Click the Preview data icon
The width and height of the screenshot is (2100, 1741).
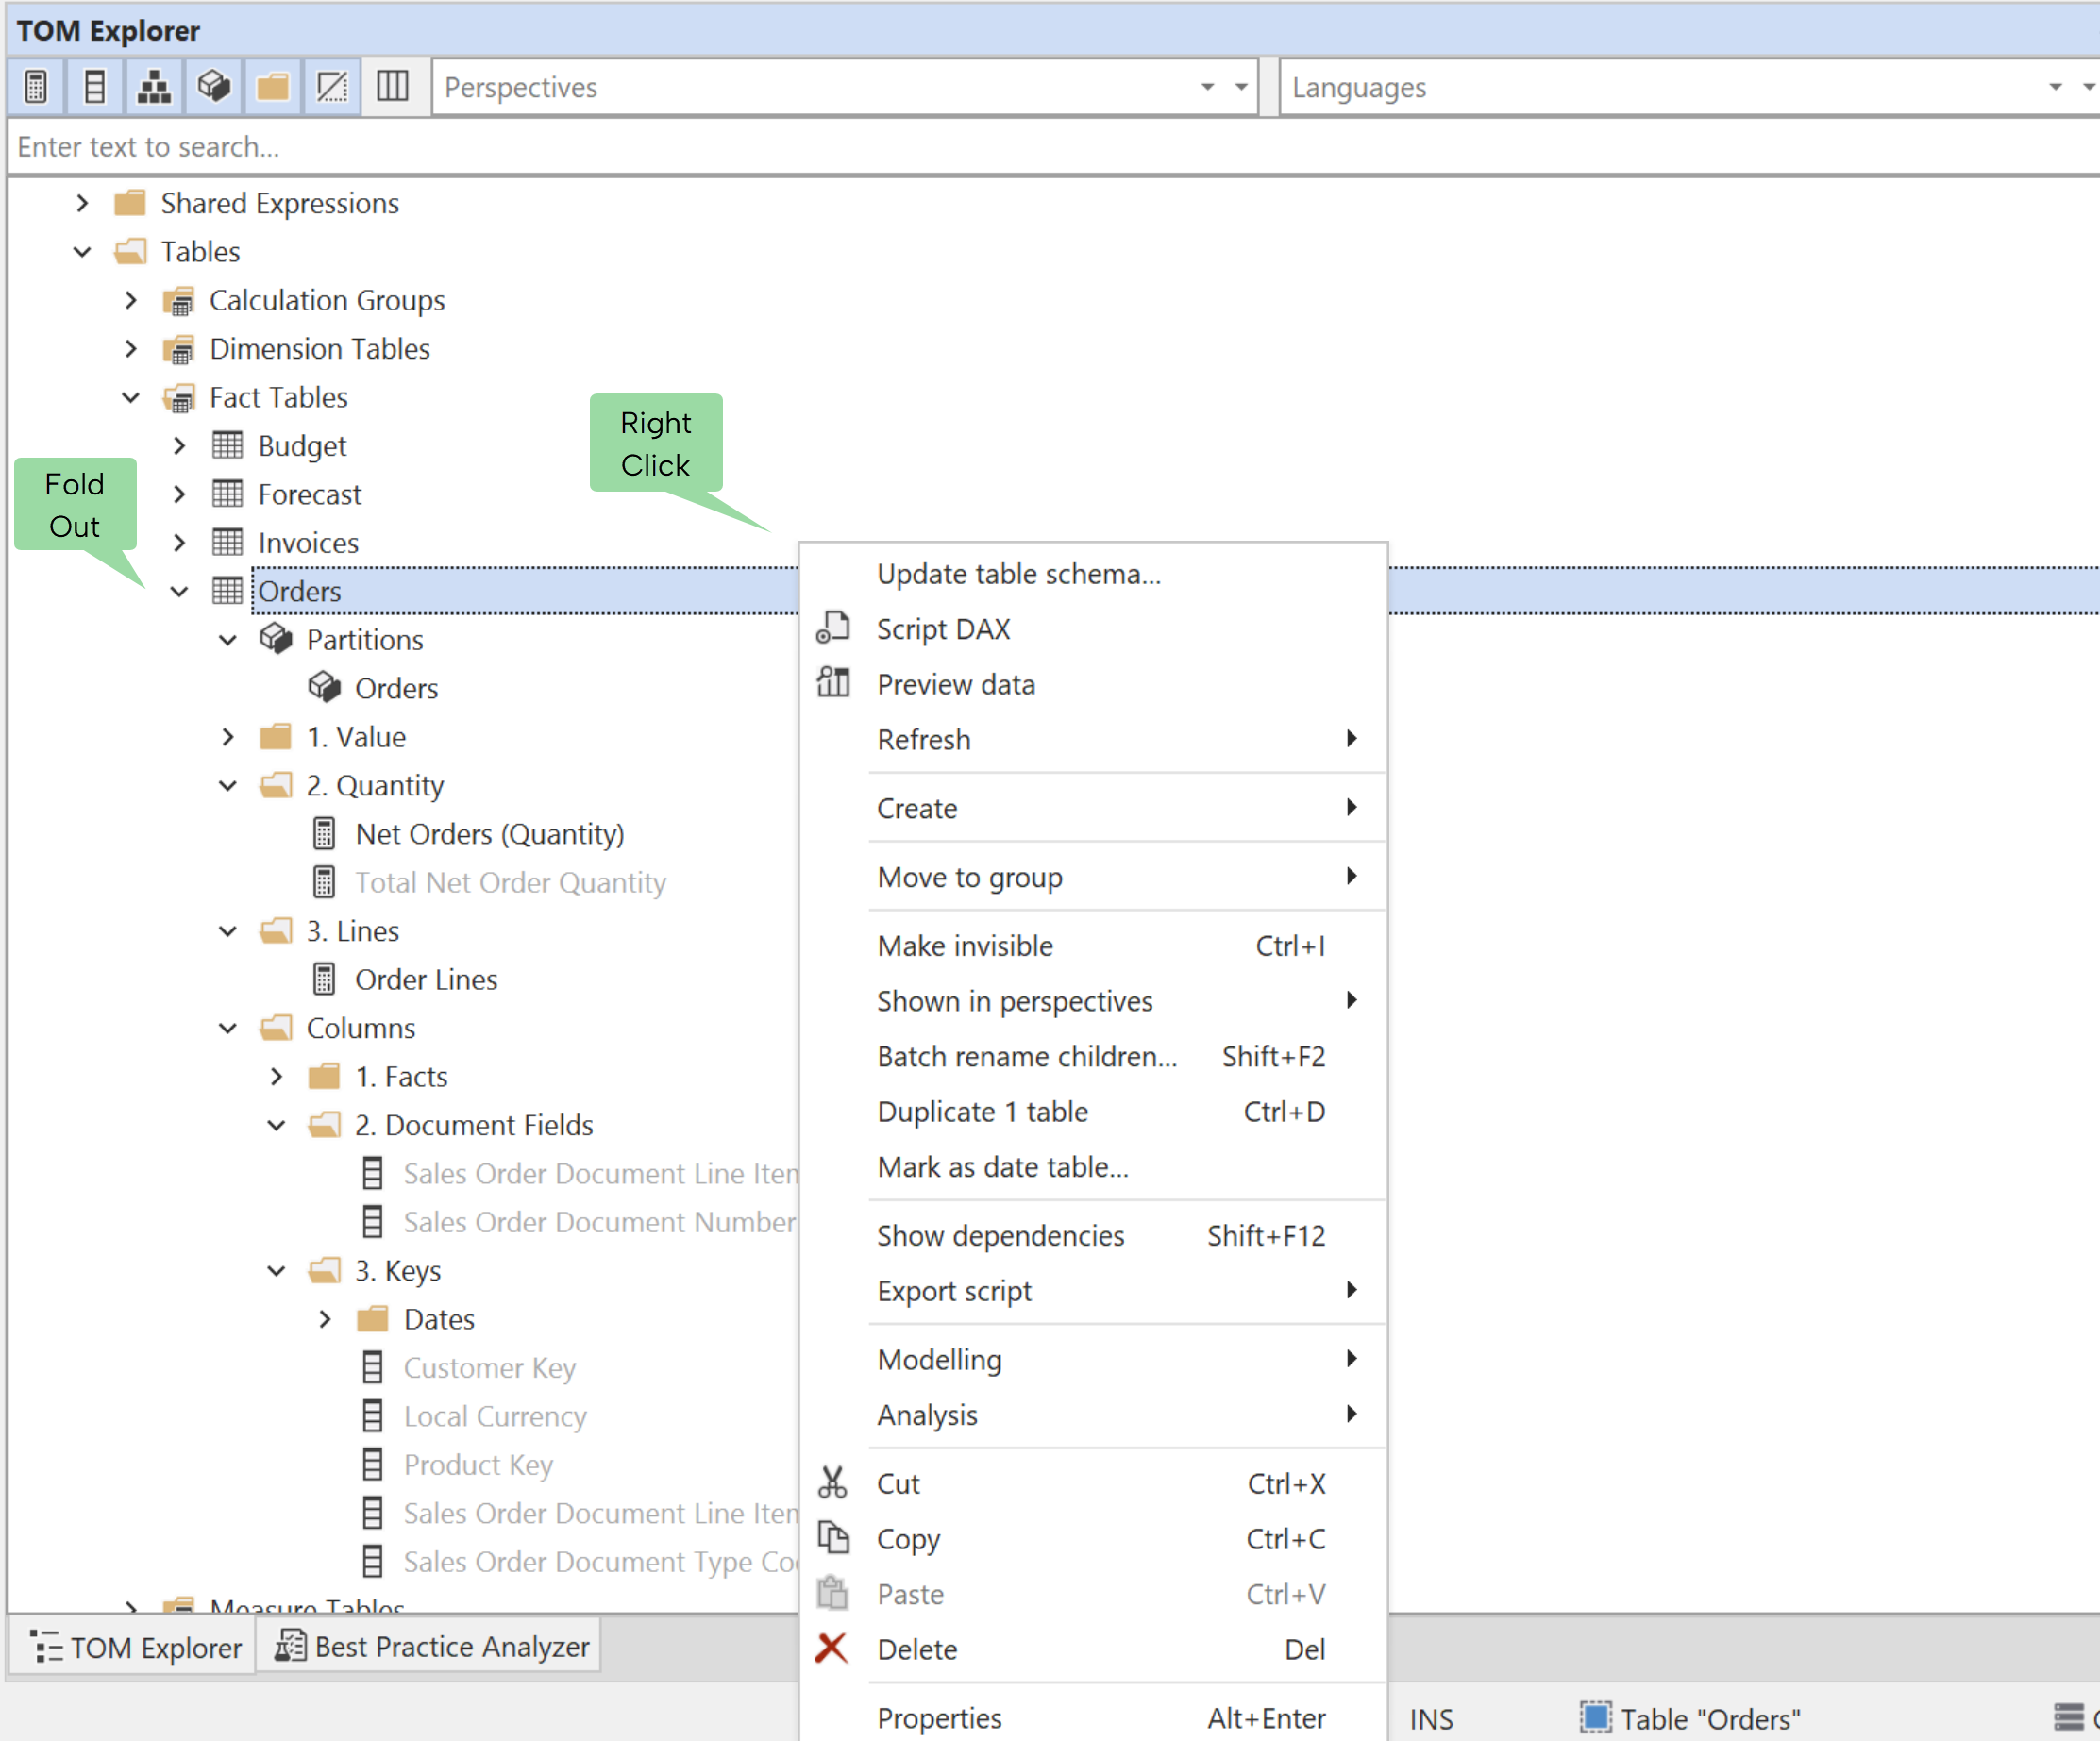click(833, 683)
